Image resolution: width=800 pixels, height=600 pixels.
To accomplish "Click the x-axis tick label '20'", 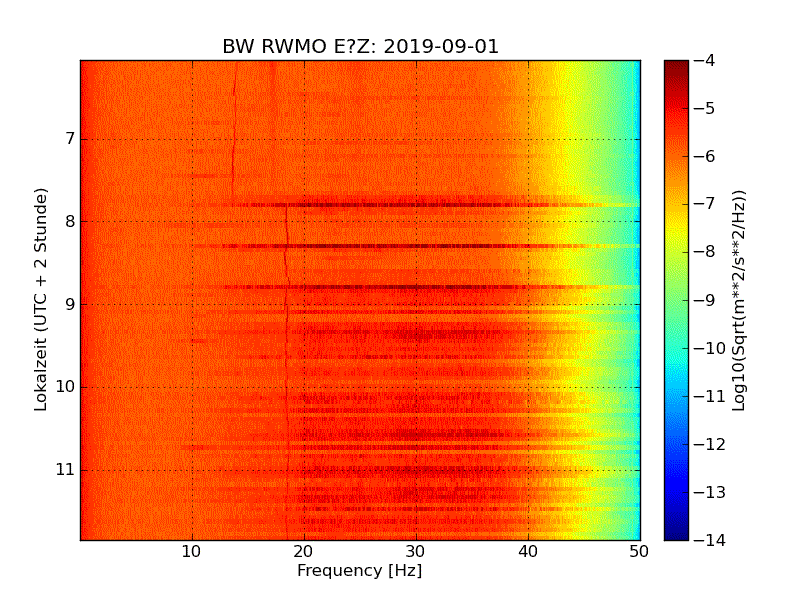I will [x=304, y=552].
